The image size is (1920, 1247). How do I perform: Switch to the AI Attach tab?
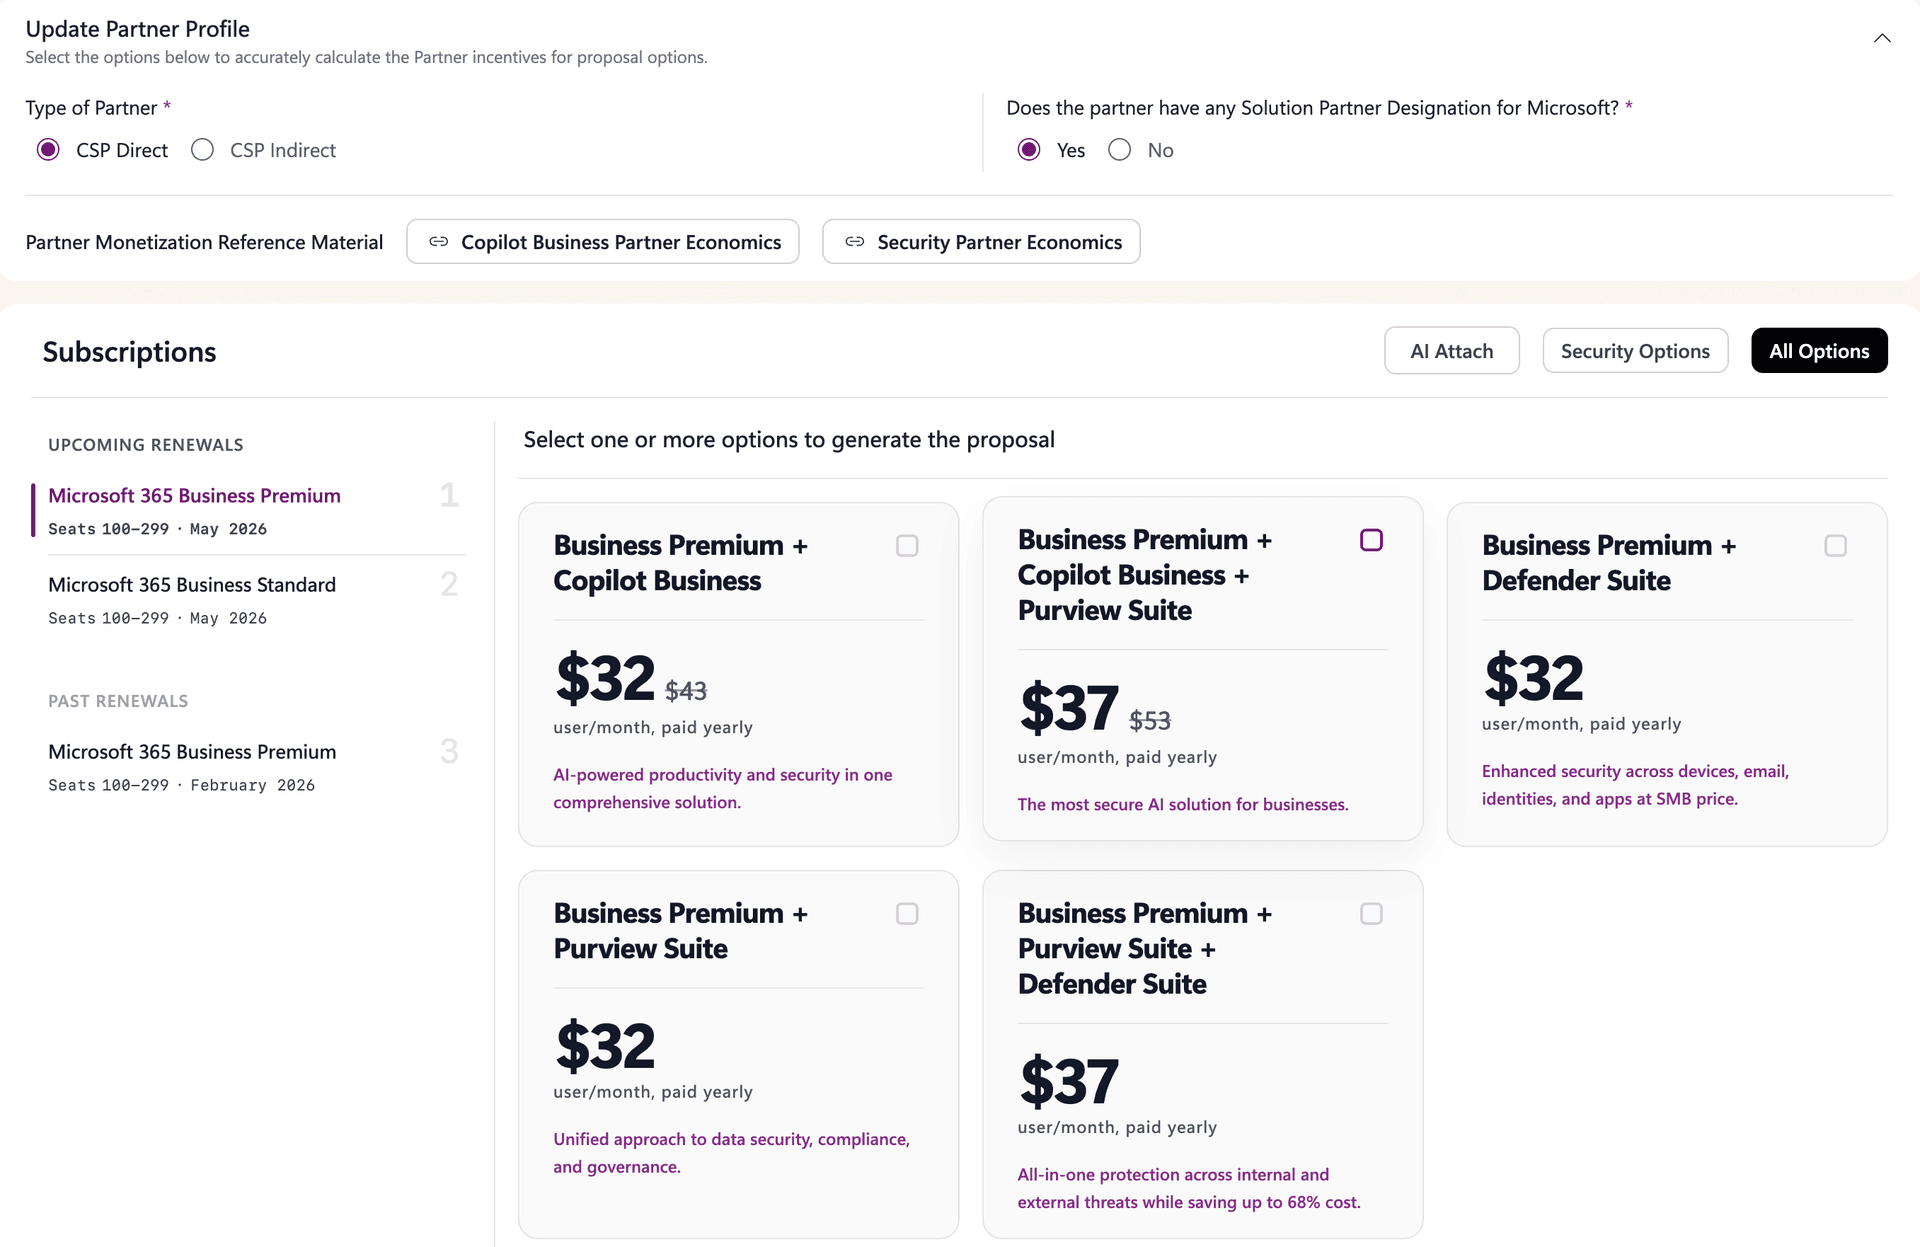click(x=1452, y=351)
